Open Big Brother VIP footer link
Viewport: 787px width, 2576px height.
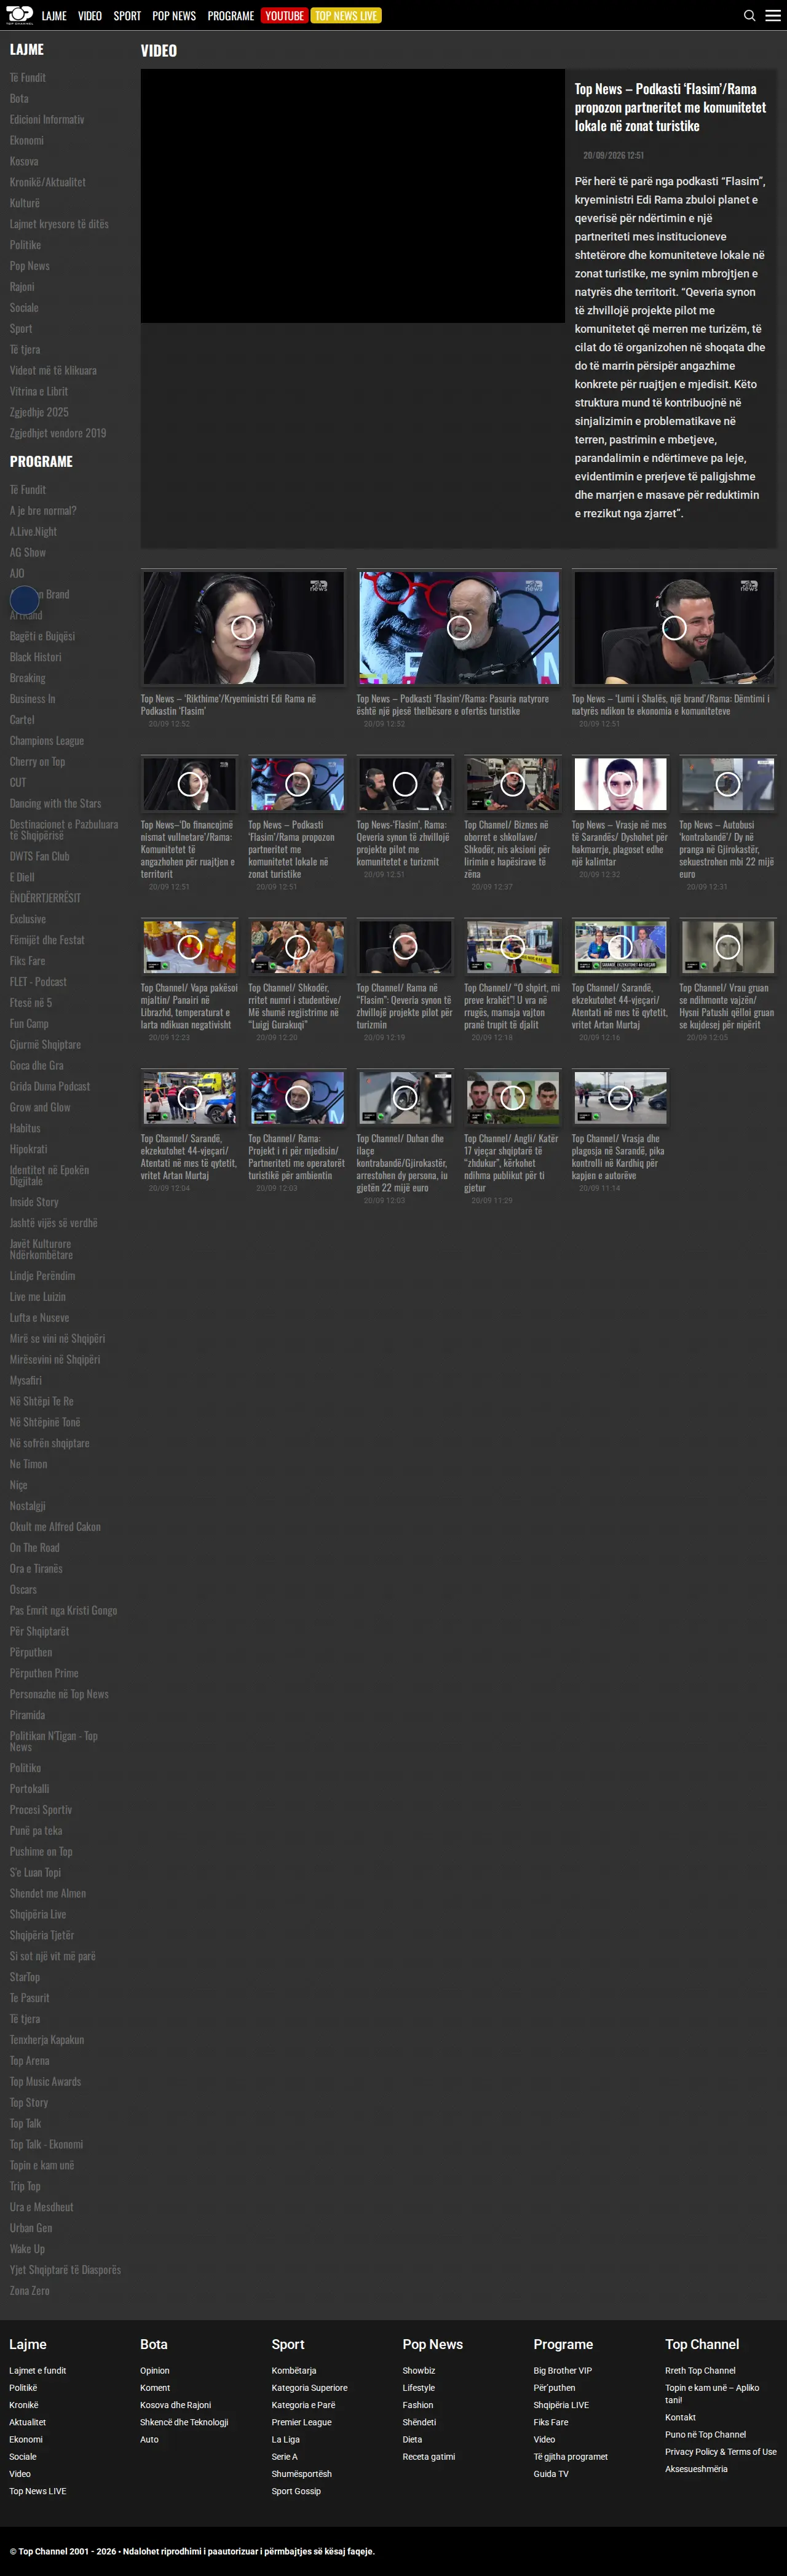click(563, 2370)
